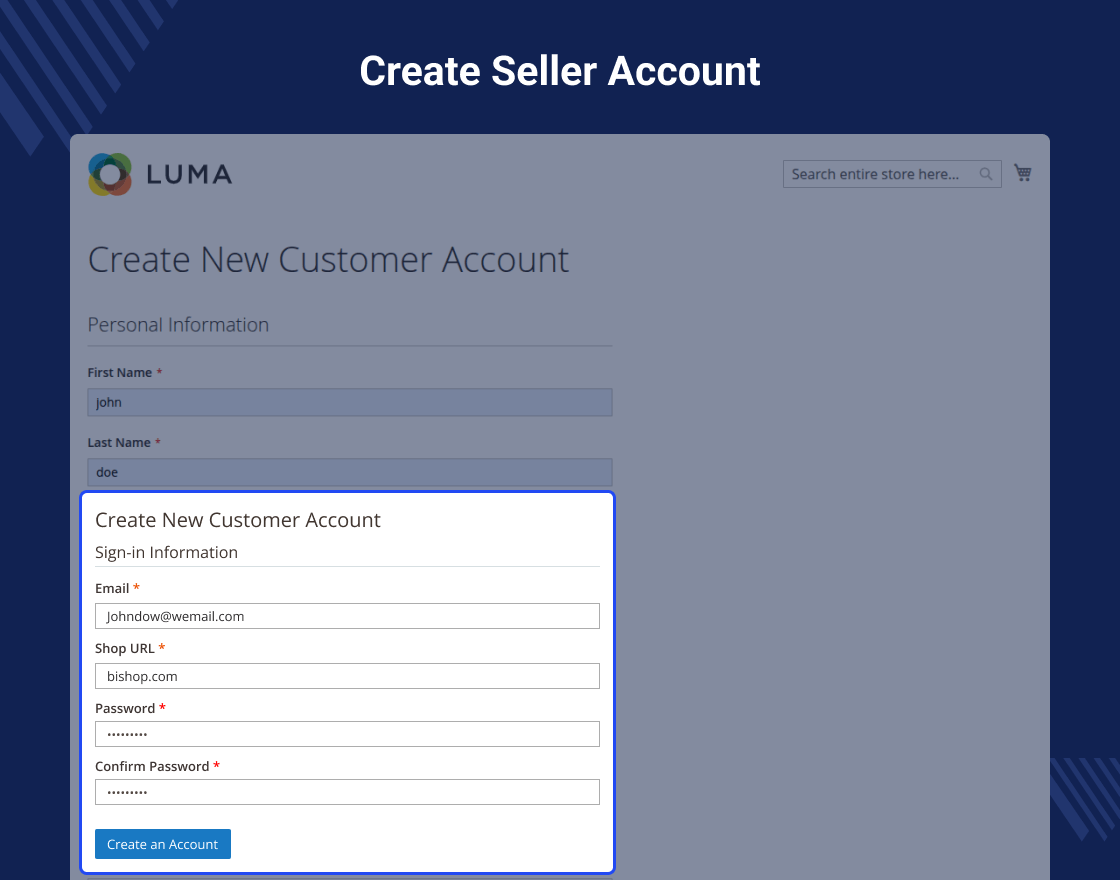This screenshot has height=880, width=1120.
Task: Click the dimmed 'Create New Customer Account' page title
Action: click(329, 259)
